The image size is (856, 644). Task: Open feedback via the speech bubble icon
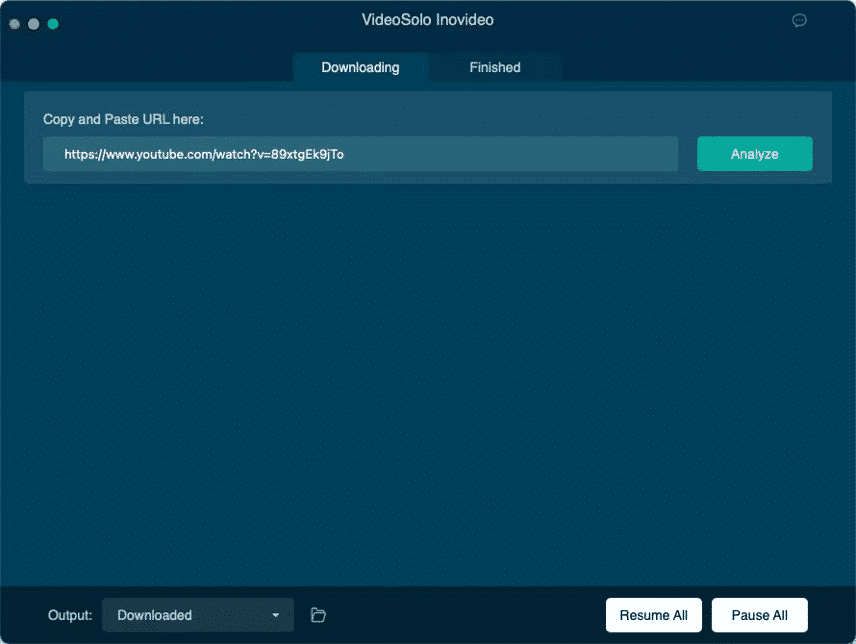[799, 20]
